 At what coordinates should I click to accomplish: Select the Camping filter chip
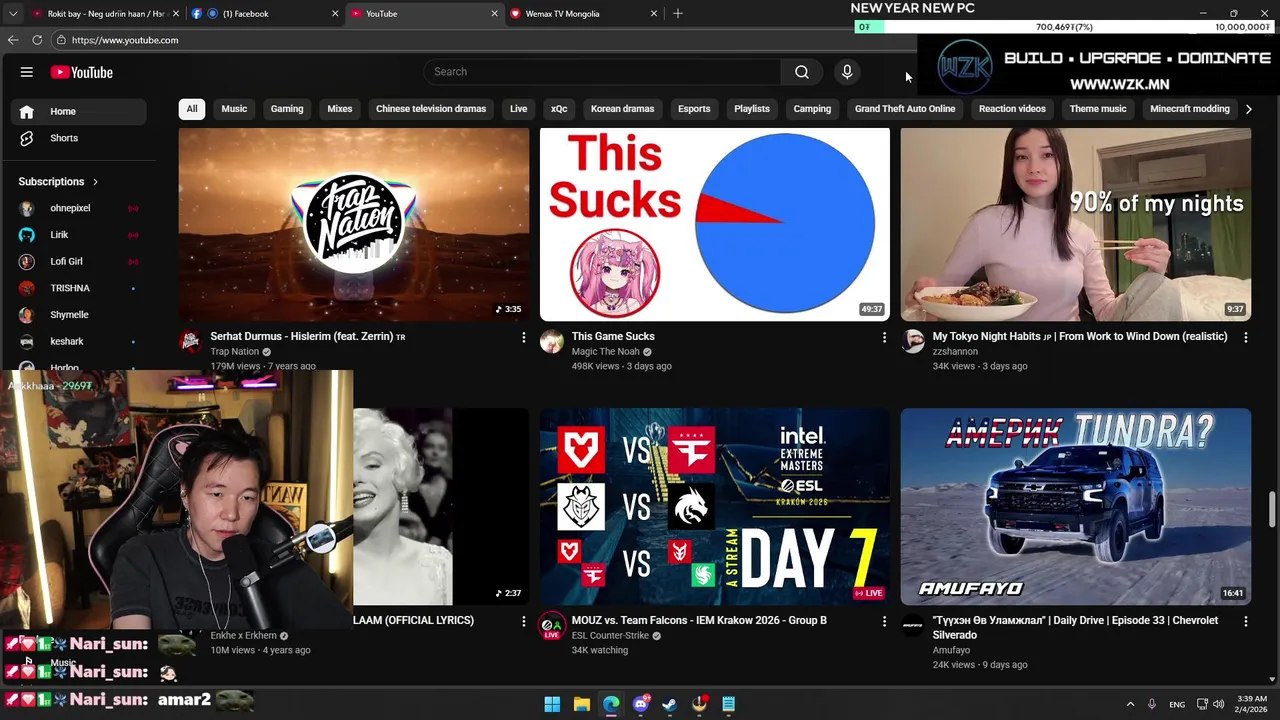point(812,109)
